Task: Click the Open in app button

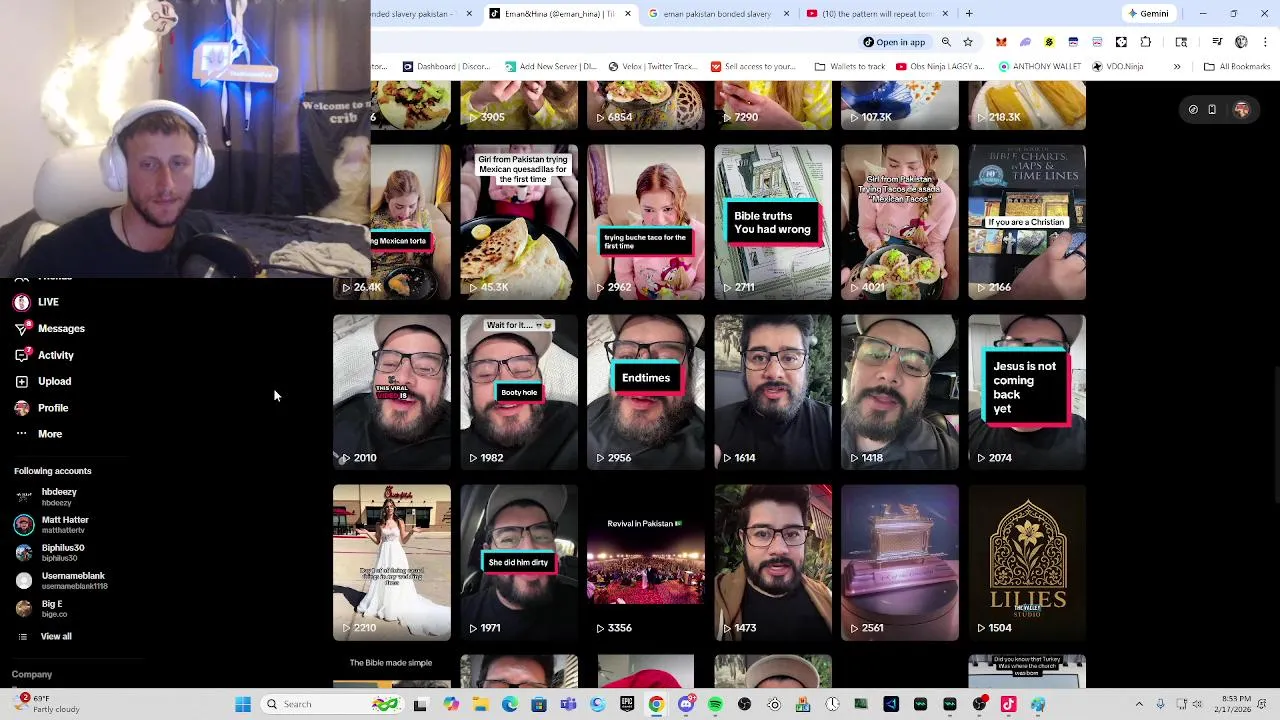Action: [894, 42]
